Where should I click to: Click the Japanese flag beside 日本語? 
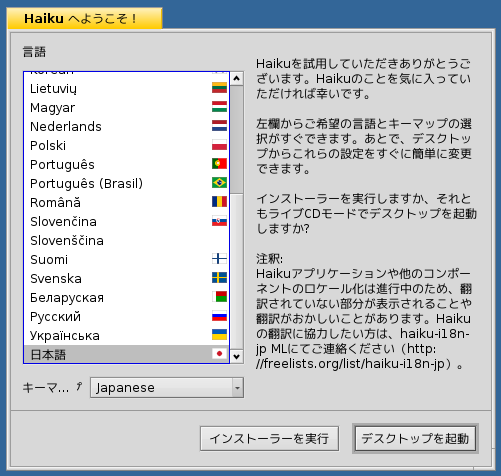tap(219, 354)
